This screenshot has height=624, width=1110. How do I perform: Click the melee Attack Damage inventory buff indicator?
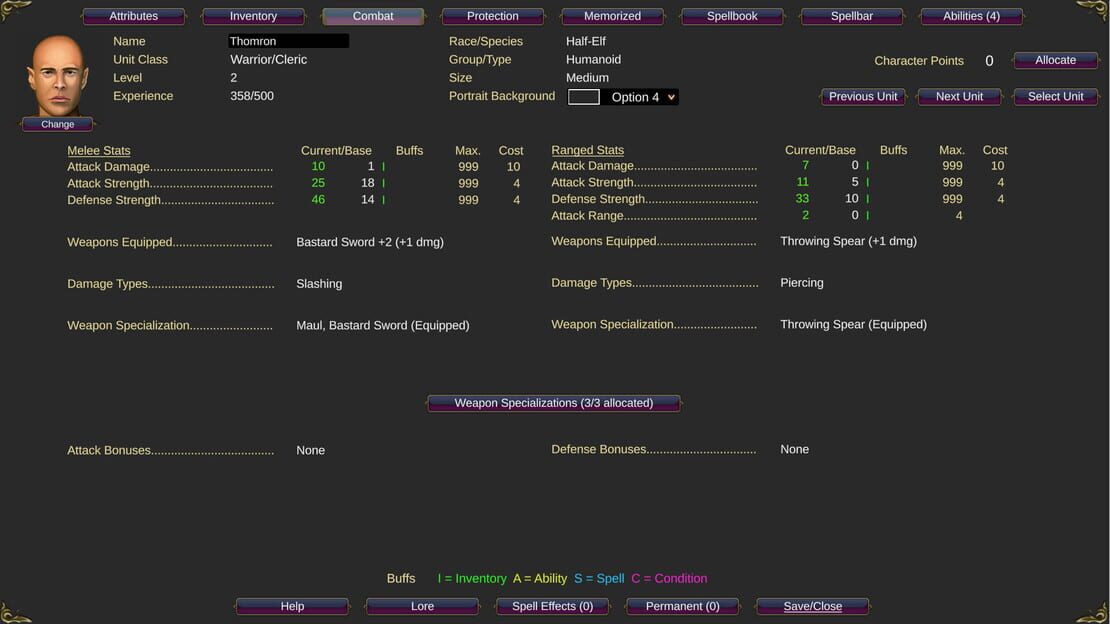(x=384, y=166)
